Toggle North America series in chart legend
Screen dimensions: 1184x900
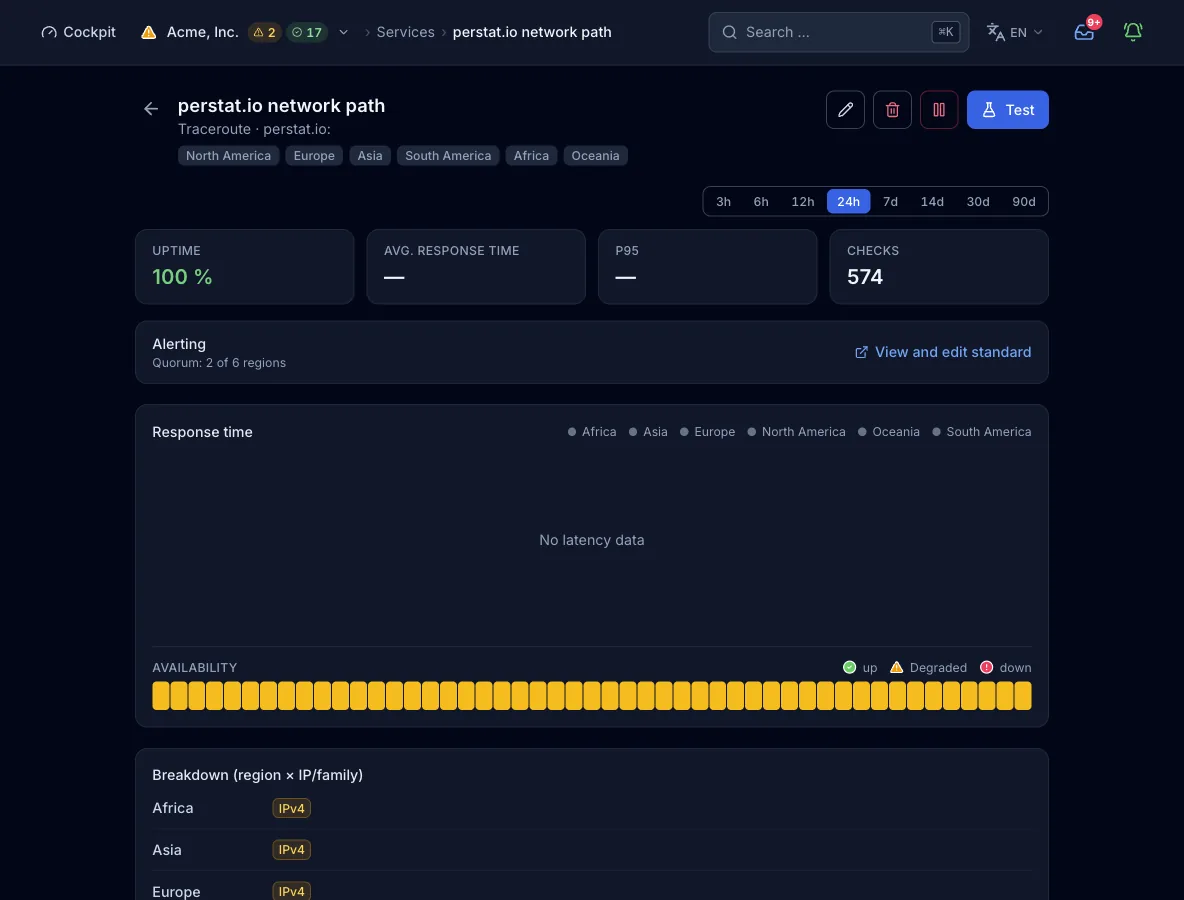(x=797, y=432)
